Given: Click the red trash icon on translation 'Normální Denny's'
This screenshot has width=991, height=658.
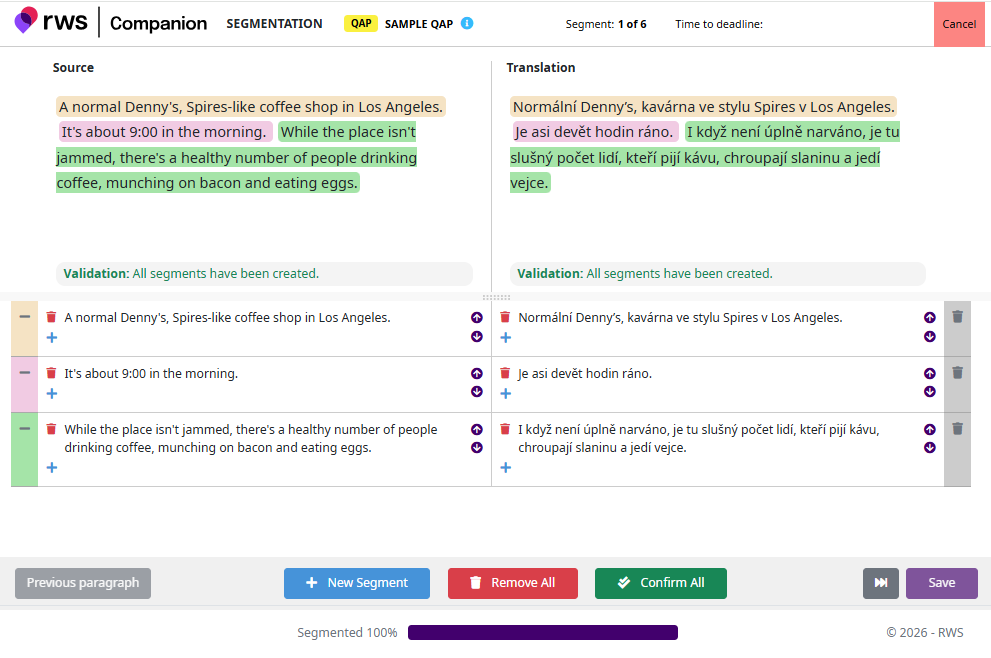Looking at the screenshot, I should click(x=505, y=317).
